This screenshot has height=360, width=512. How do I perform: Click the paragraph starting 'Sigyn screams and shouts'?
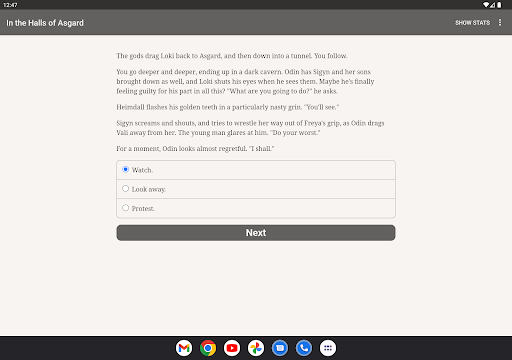click(250, 128)
